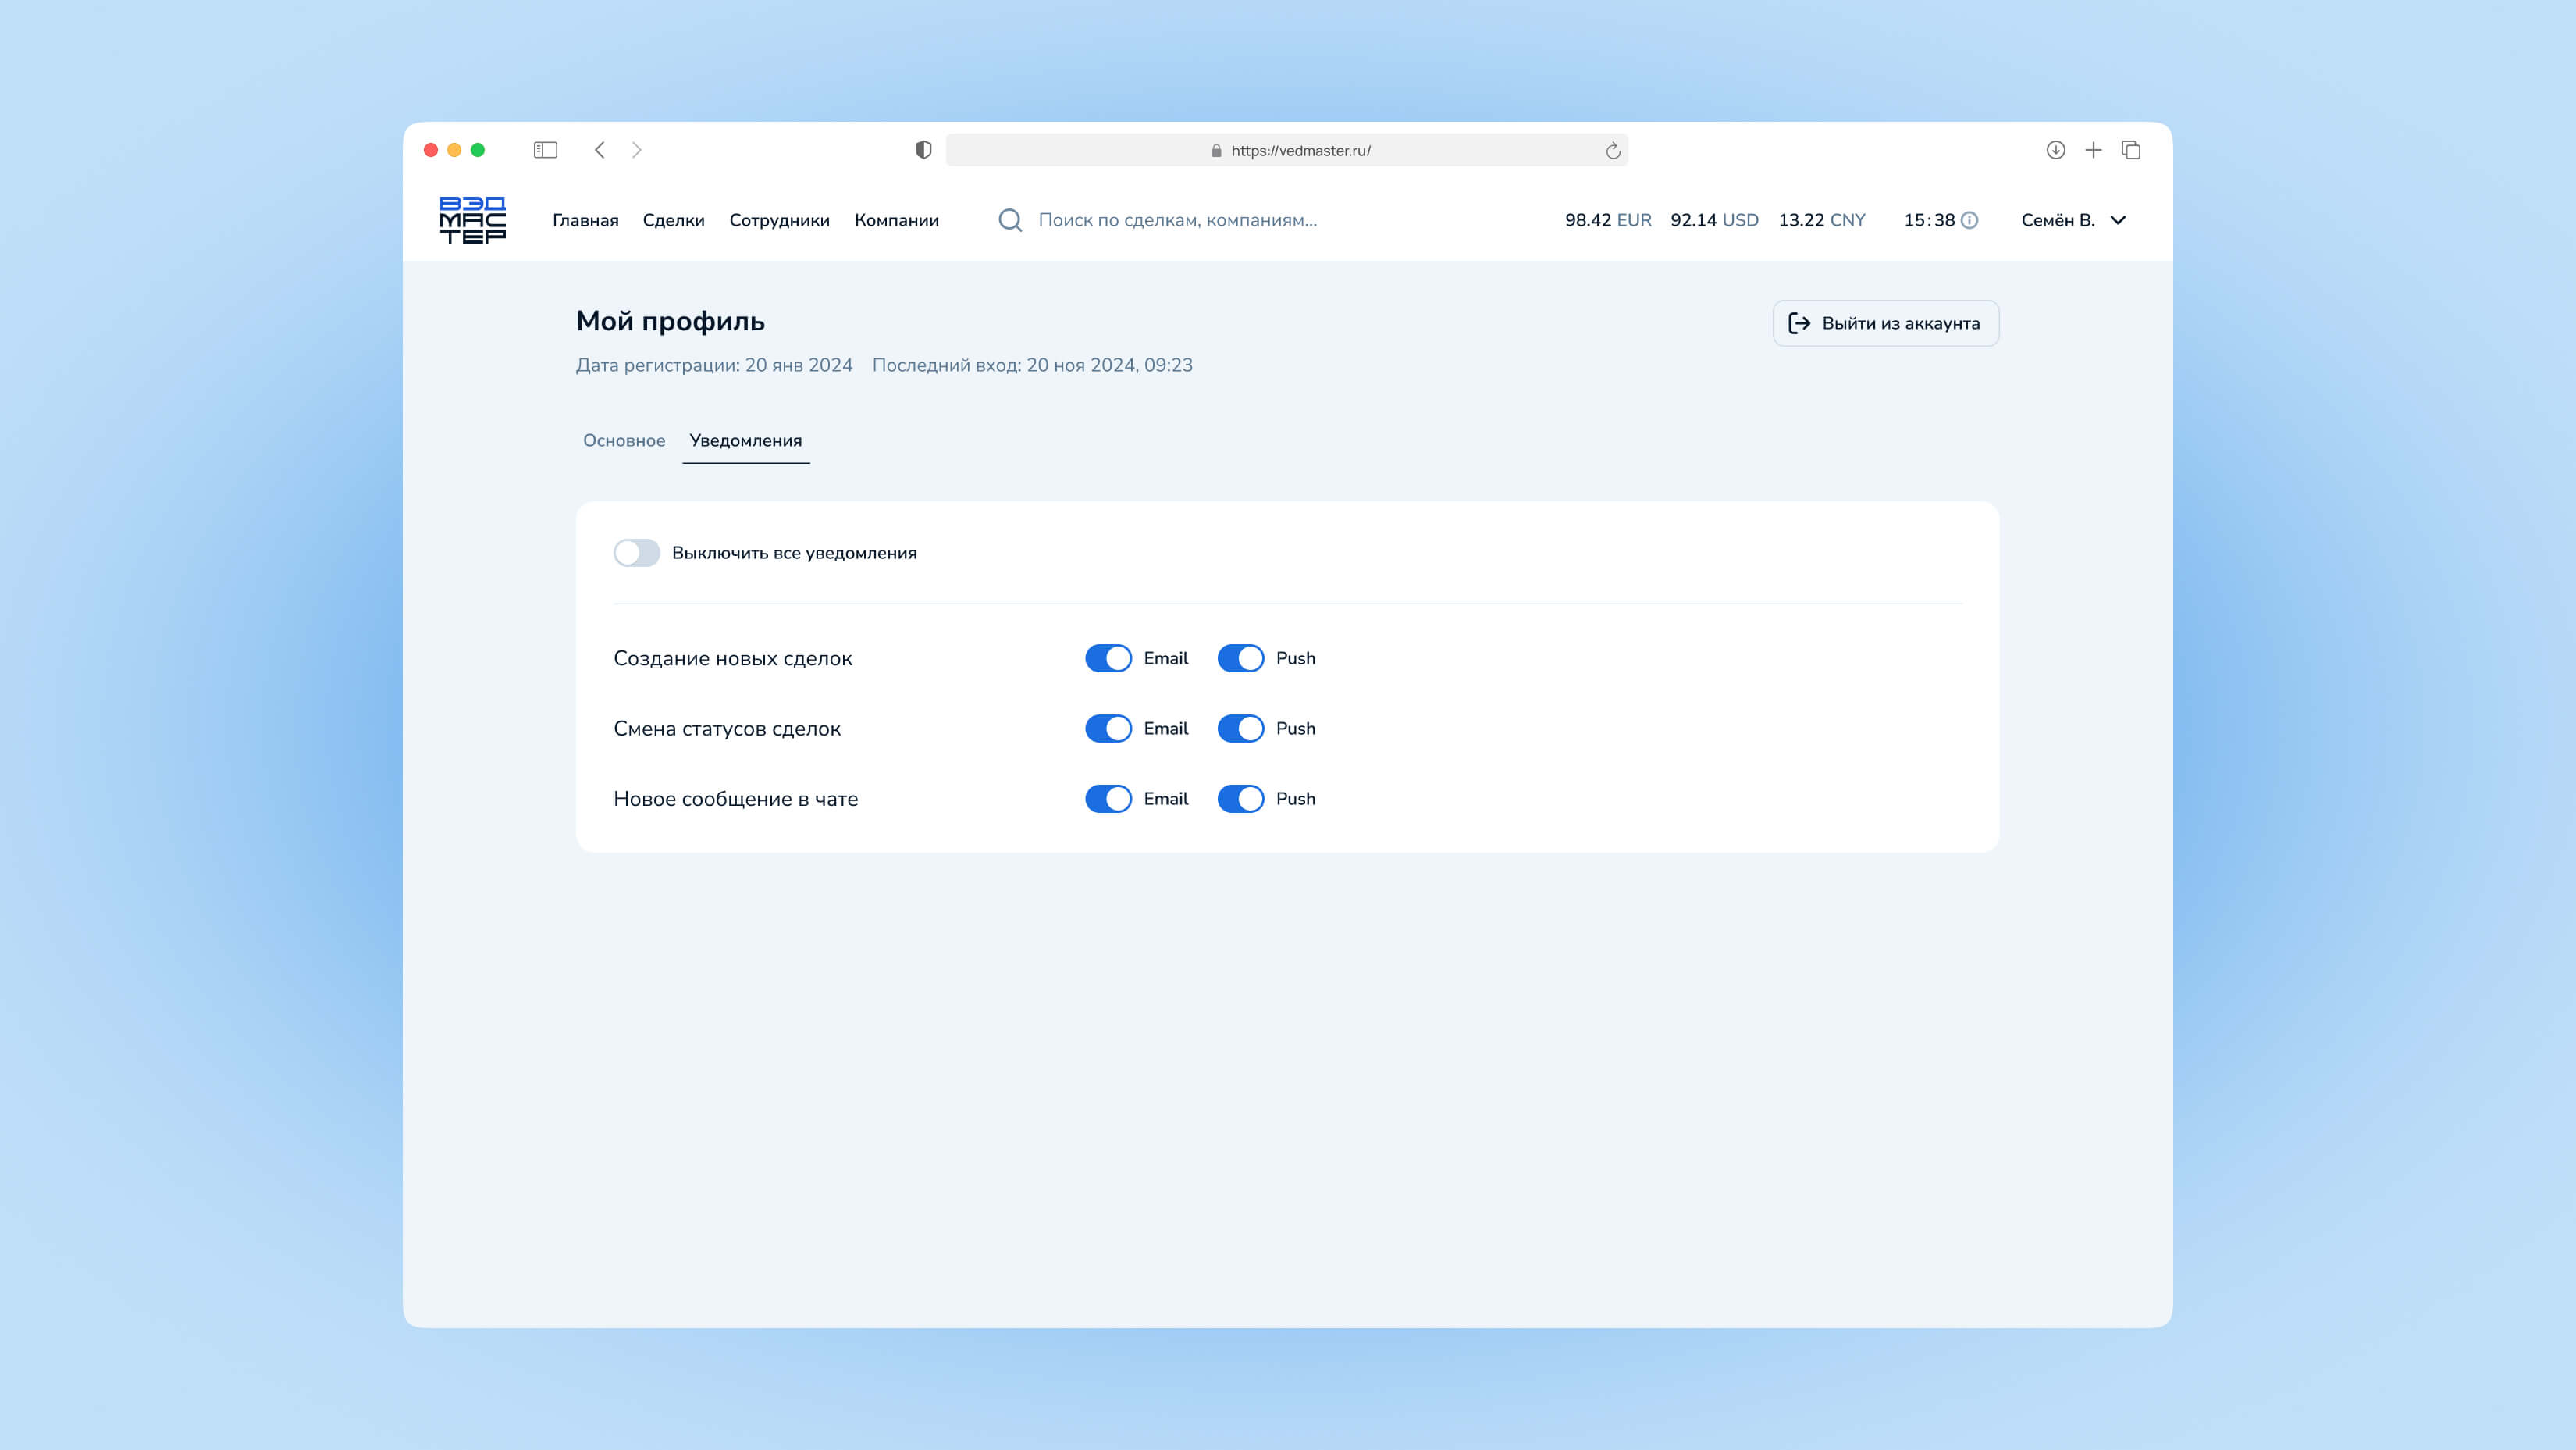Disable Email for new deal creation
Image resolution: width=2576 pixels, height=1450 pixels.
pos(1108,658)
